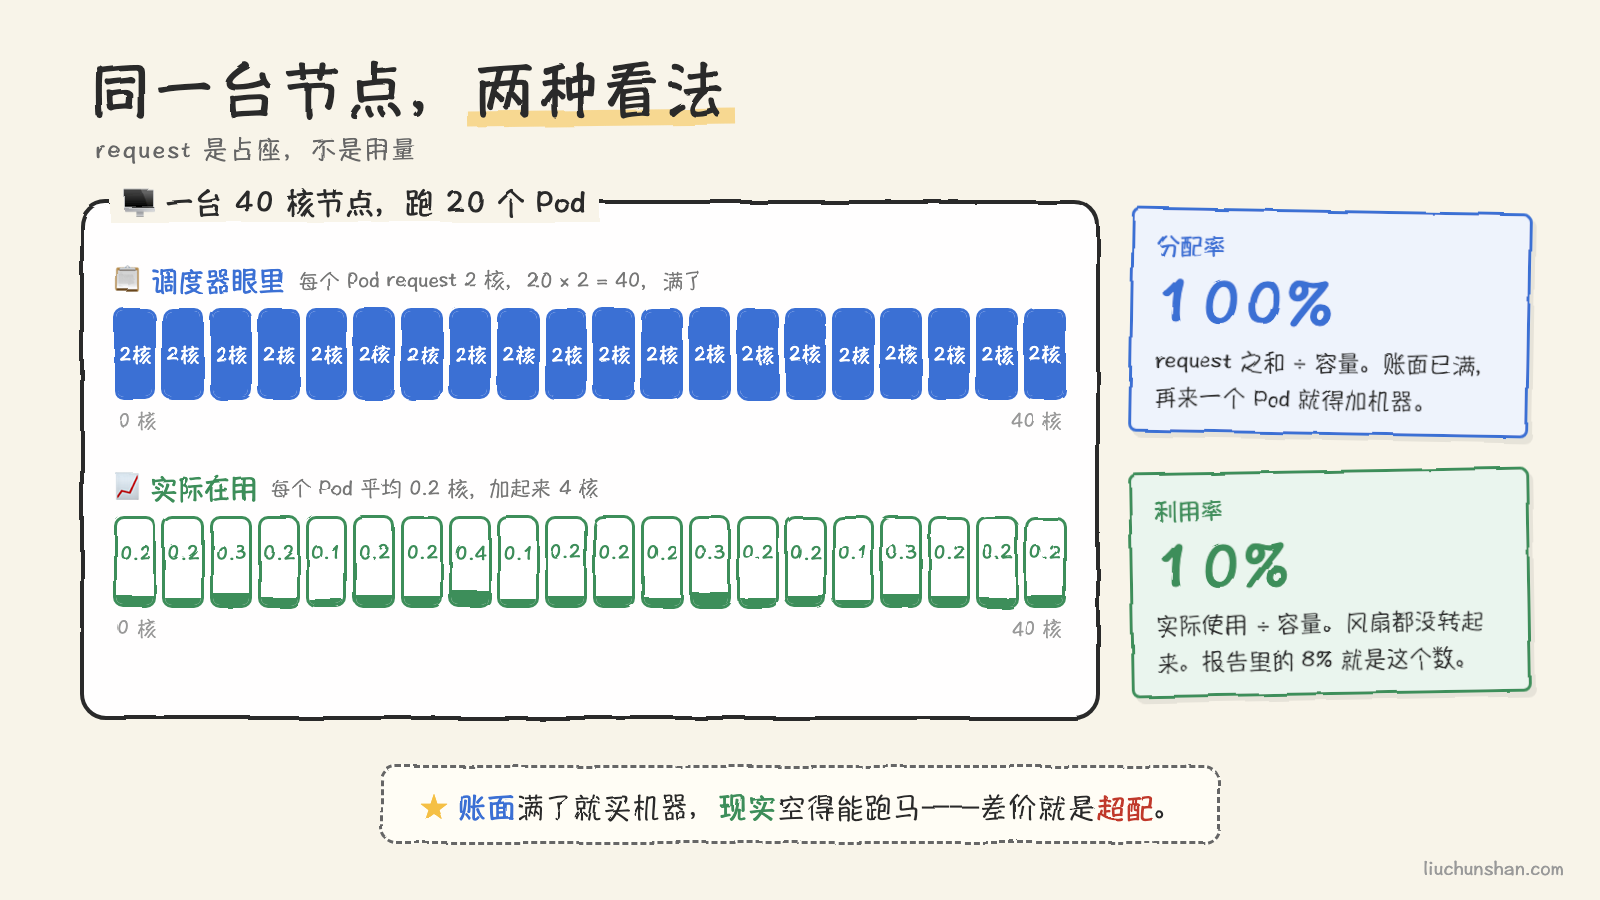This screenshot has height=900, width=1600.
Task: Click the heading 一台 40 核节点，跑 20 个 Pod
Action: click(375, 203)
